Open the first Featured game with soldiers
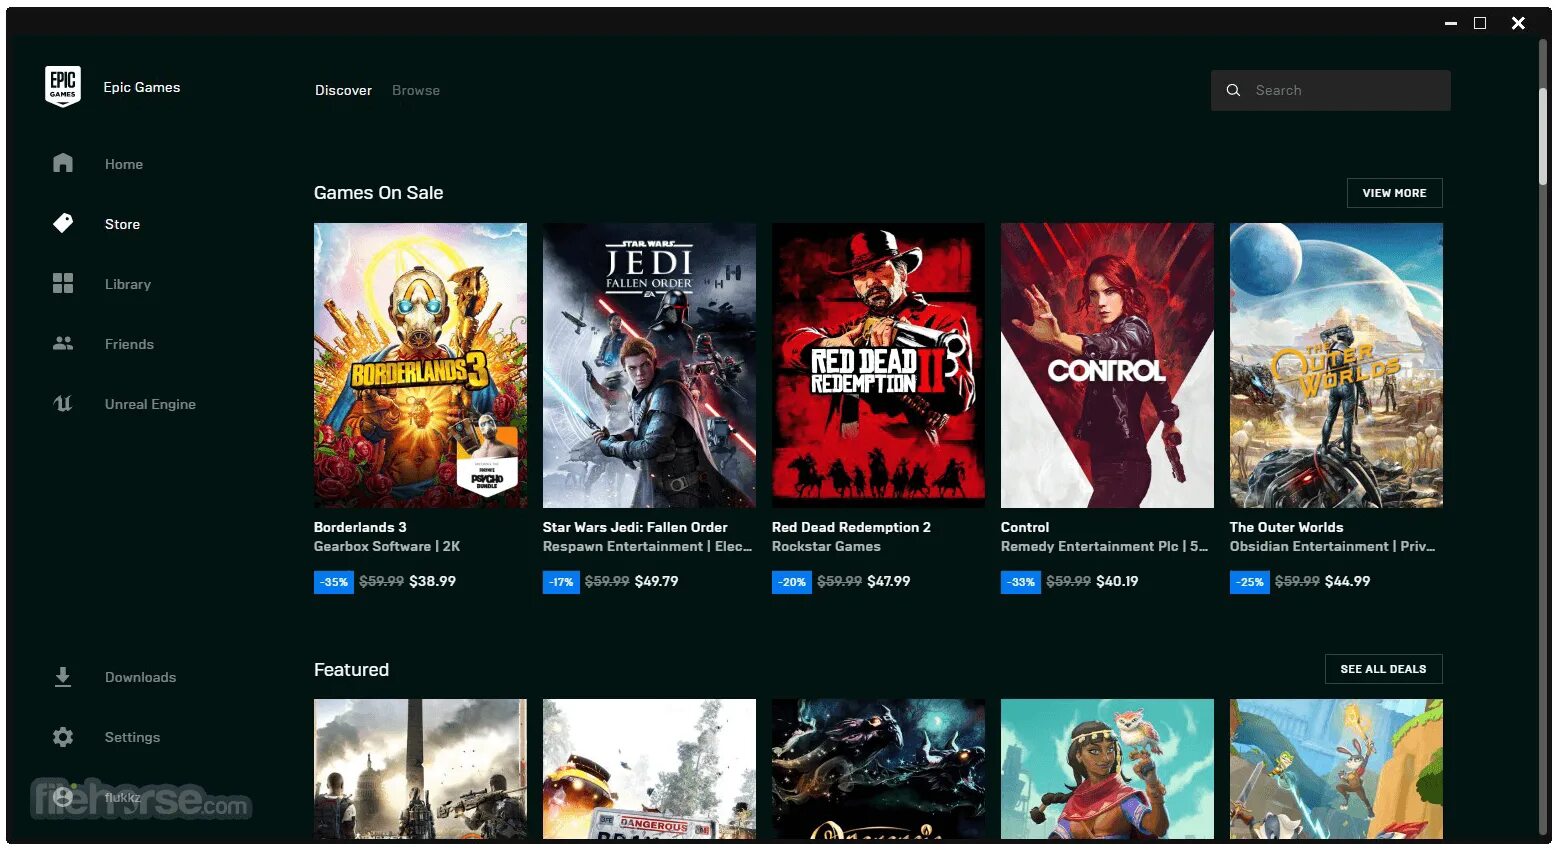The width and height of the screenshot is (1558, 850). coord(420,768)
